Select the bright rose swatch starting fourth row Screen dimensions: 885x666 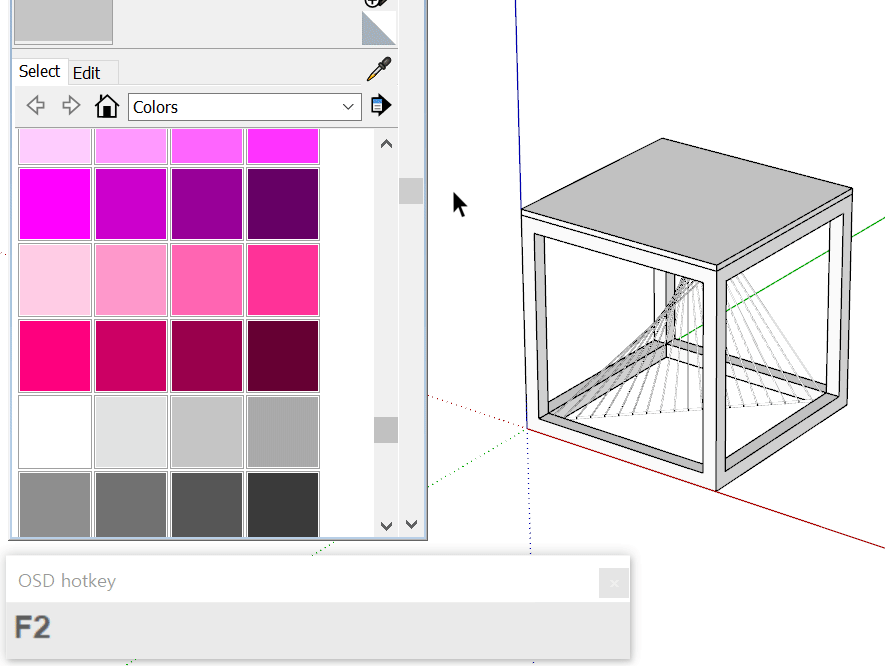55,356
